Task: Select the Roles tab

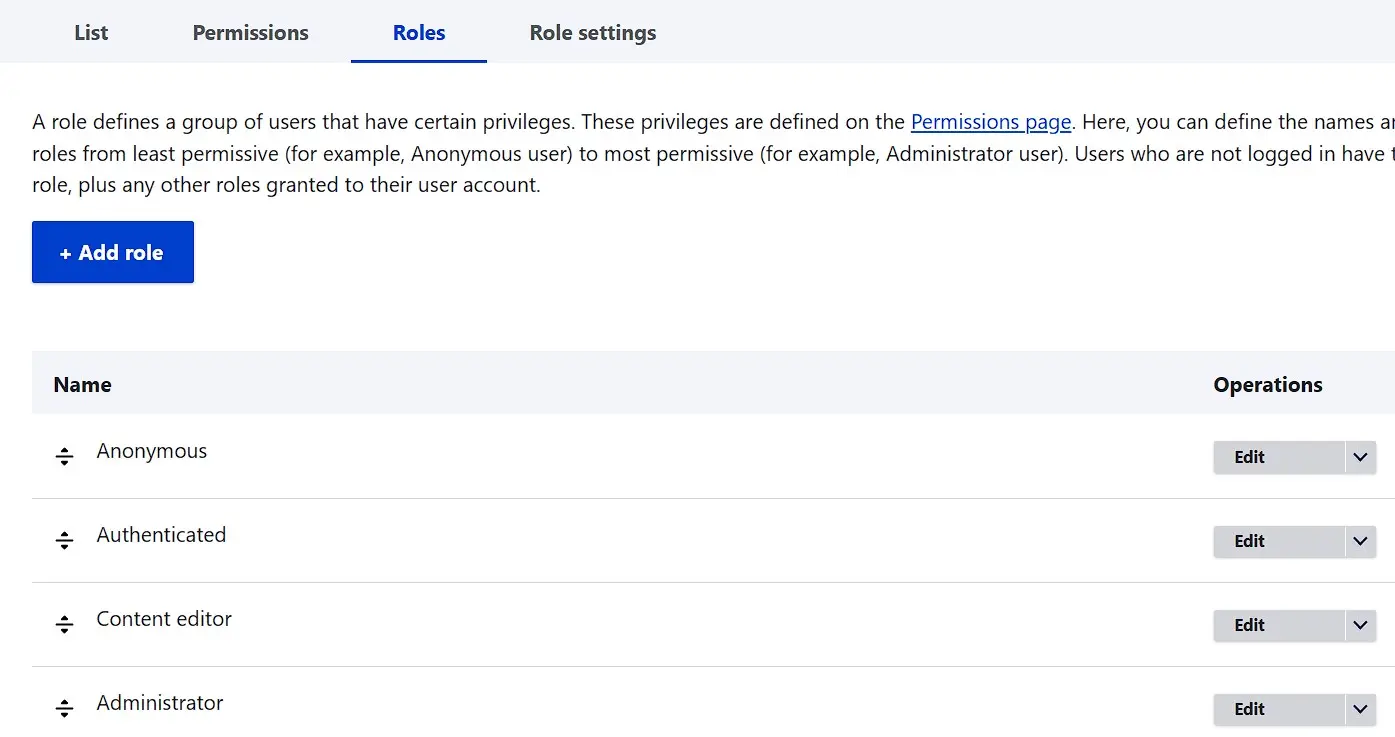Action: pos(418,32)
